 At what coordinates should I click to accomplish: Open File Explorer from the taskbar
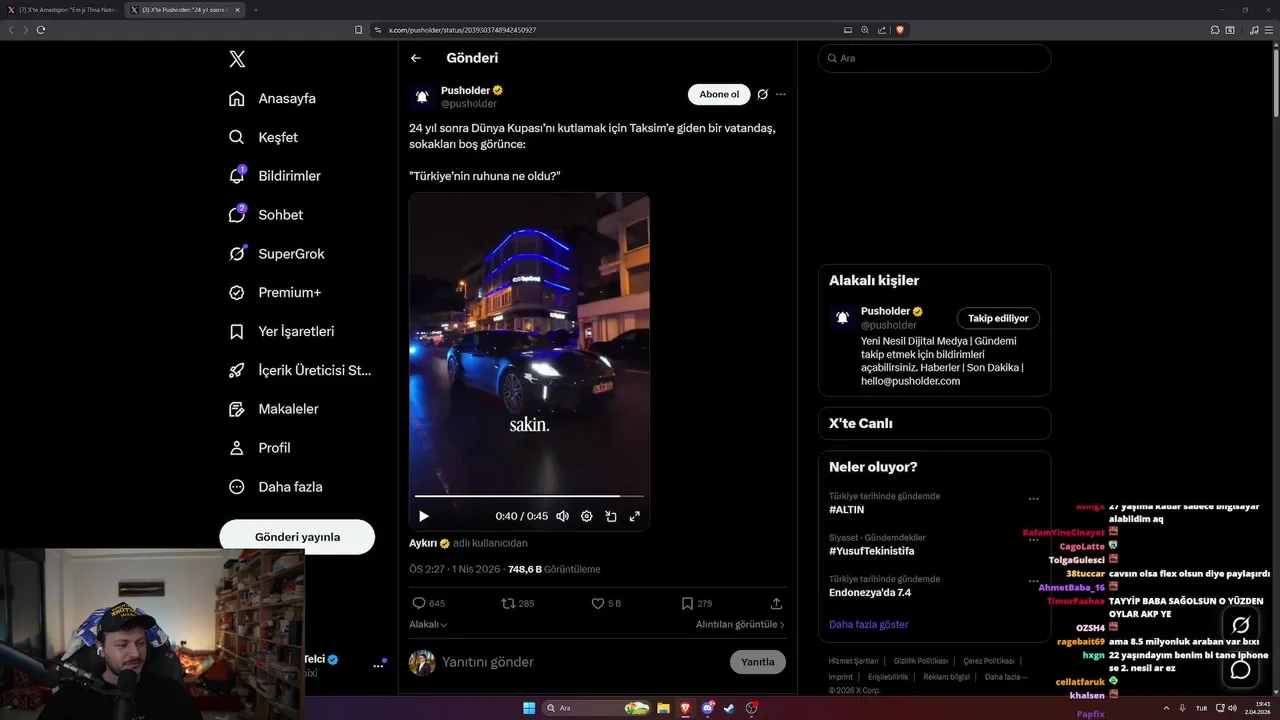pyautogui.click(x=663, y=708)
